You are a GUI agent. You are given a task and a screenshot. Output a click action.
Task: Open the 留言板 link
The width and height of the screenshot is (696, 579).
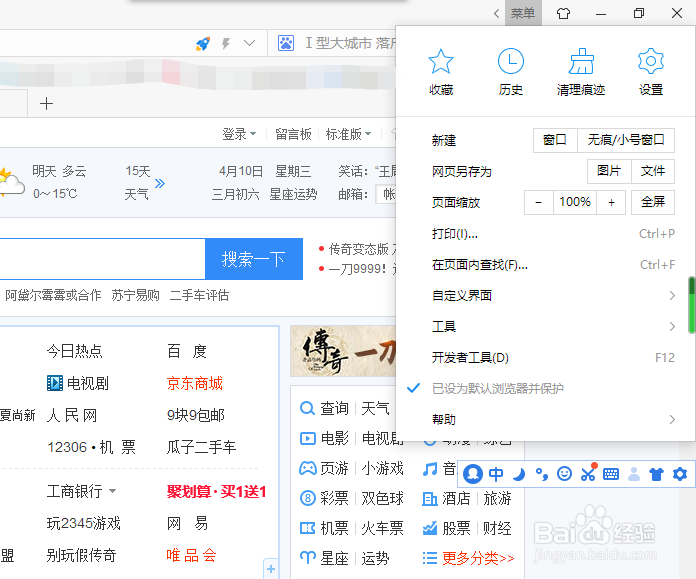(x=293, y=134)
